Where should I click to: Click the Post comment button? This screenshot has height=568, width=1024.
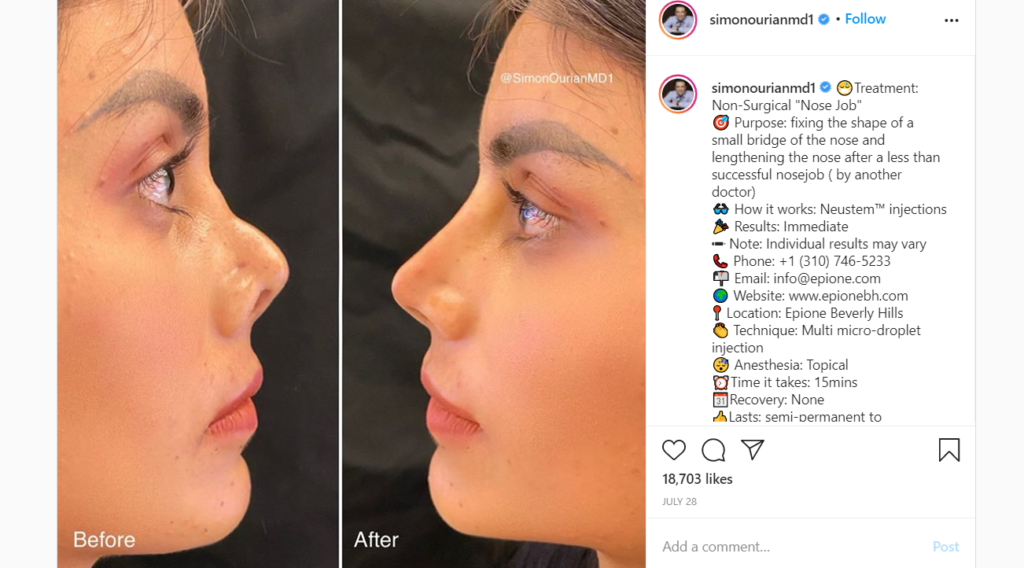click(946, 546)
